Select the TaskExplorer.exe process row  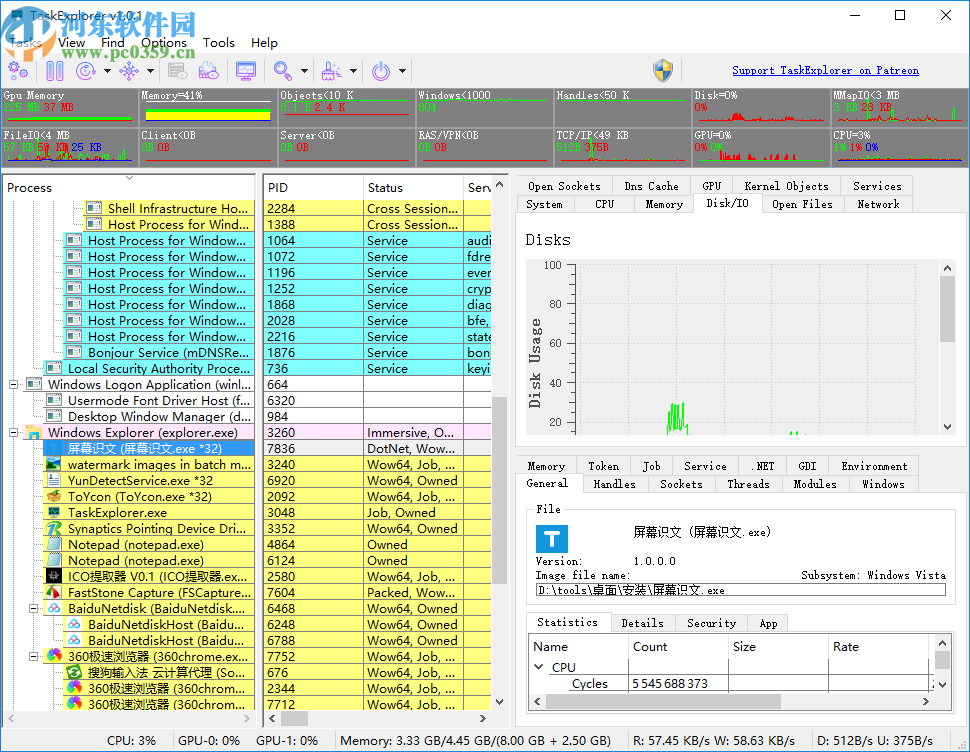[117, 513]
